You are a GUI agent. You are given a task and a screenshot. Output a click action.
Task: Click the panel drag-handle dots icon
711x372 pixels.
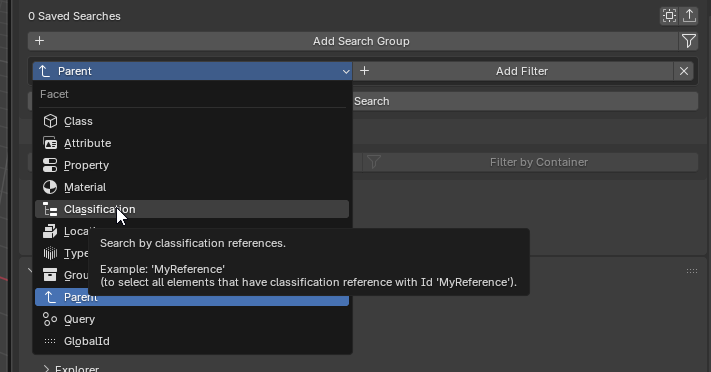coord(692,271)
